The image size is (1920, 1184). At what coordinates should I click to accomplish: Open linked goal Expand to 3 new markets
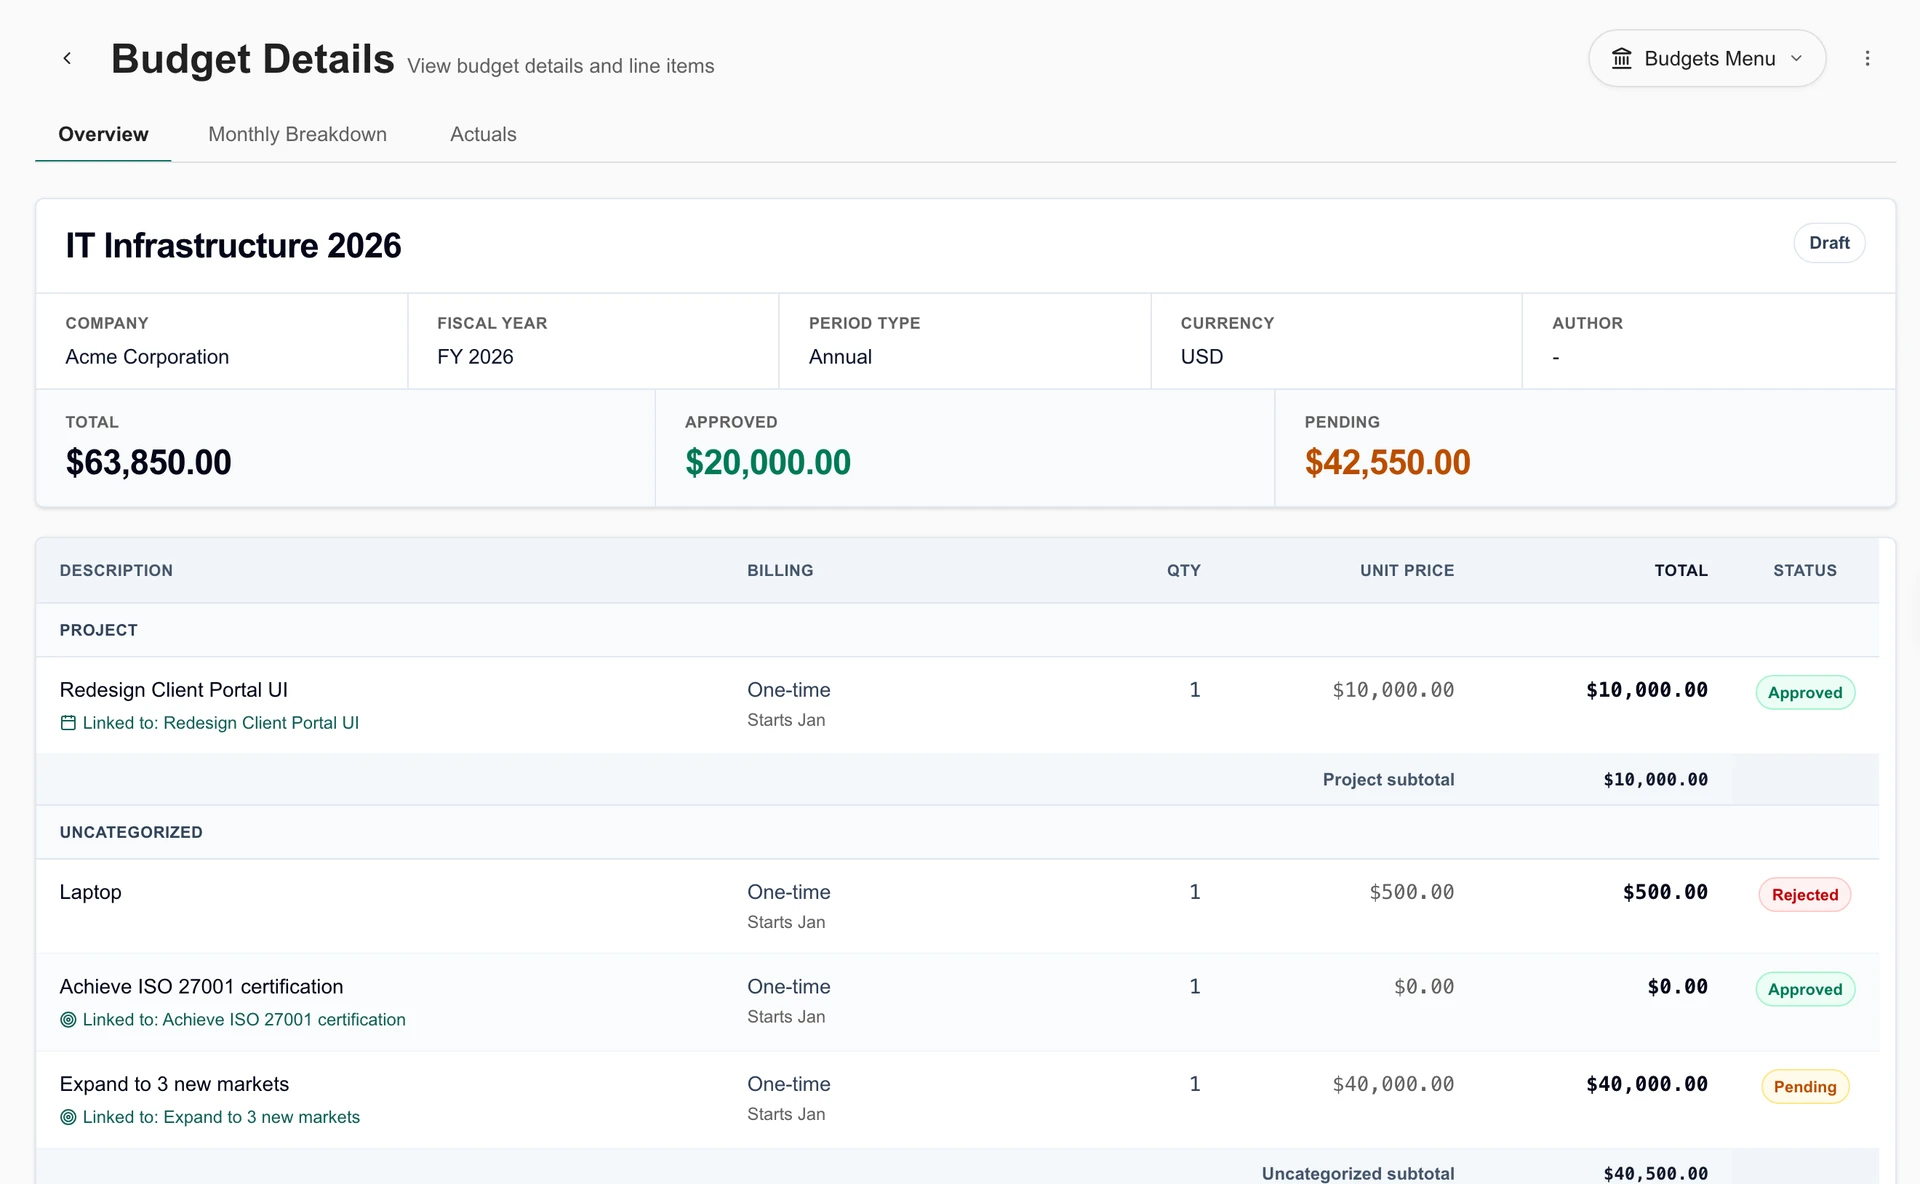point(221,1117)
